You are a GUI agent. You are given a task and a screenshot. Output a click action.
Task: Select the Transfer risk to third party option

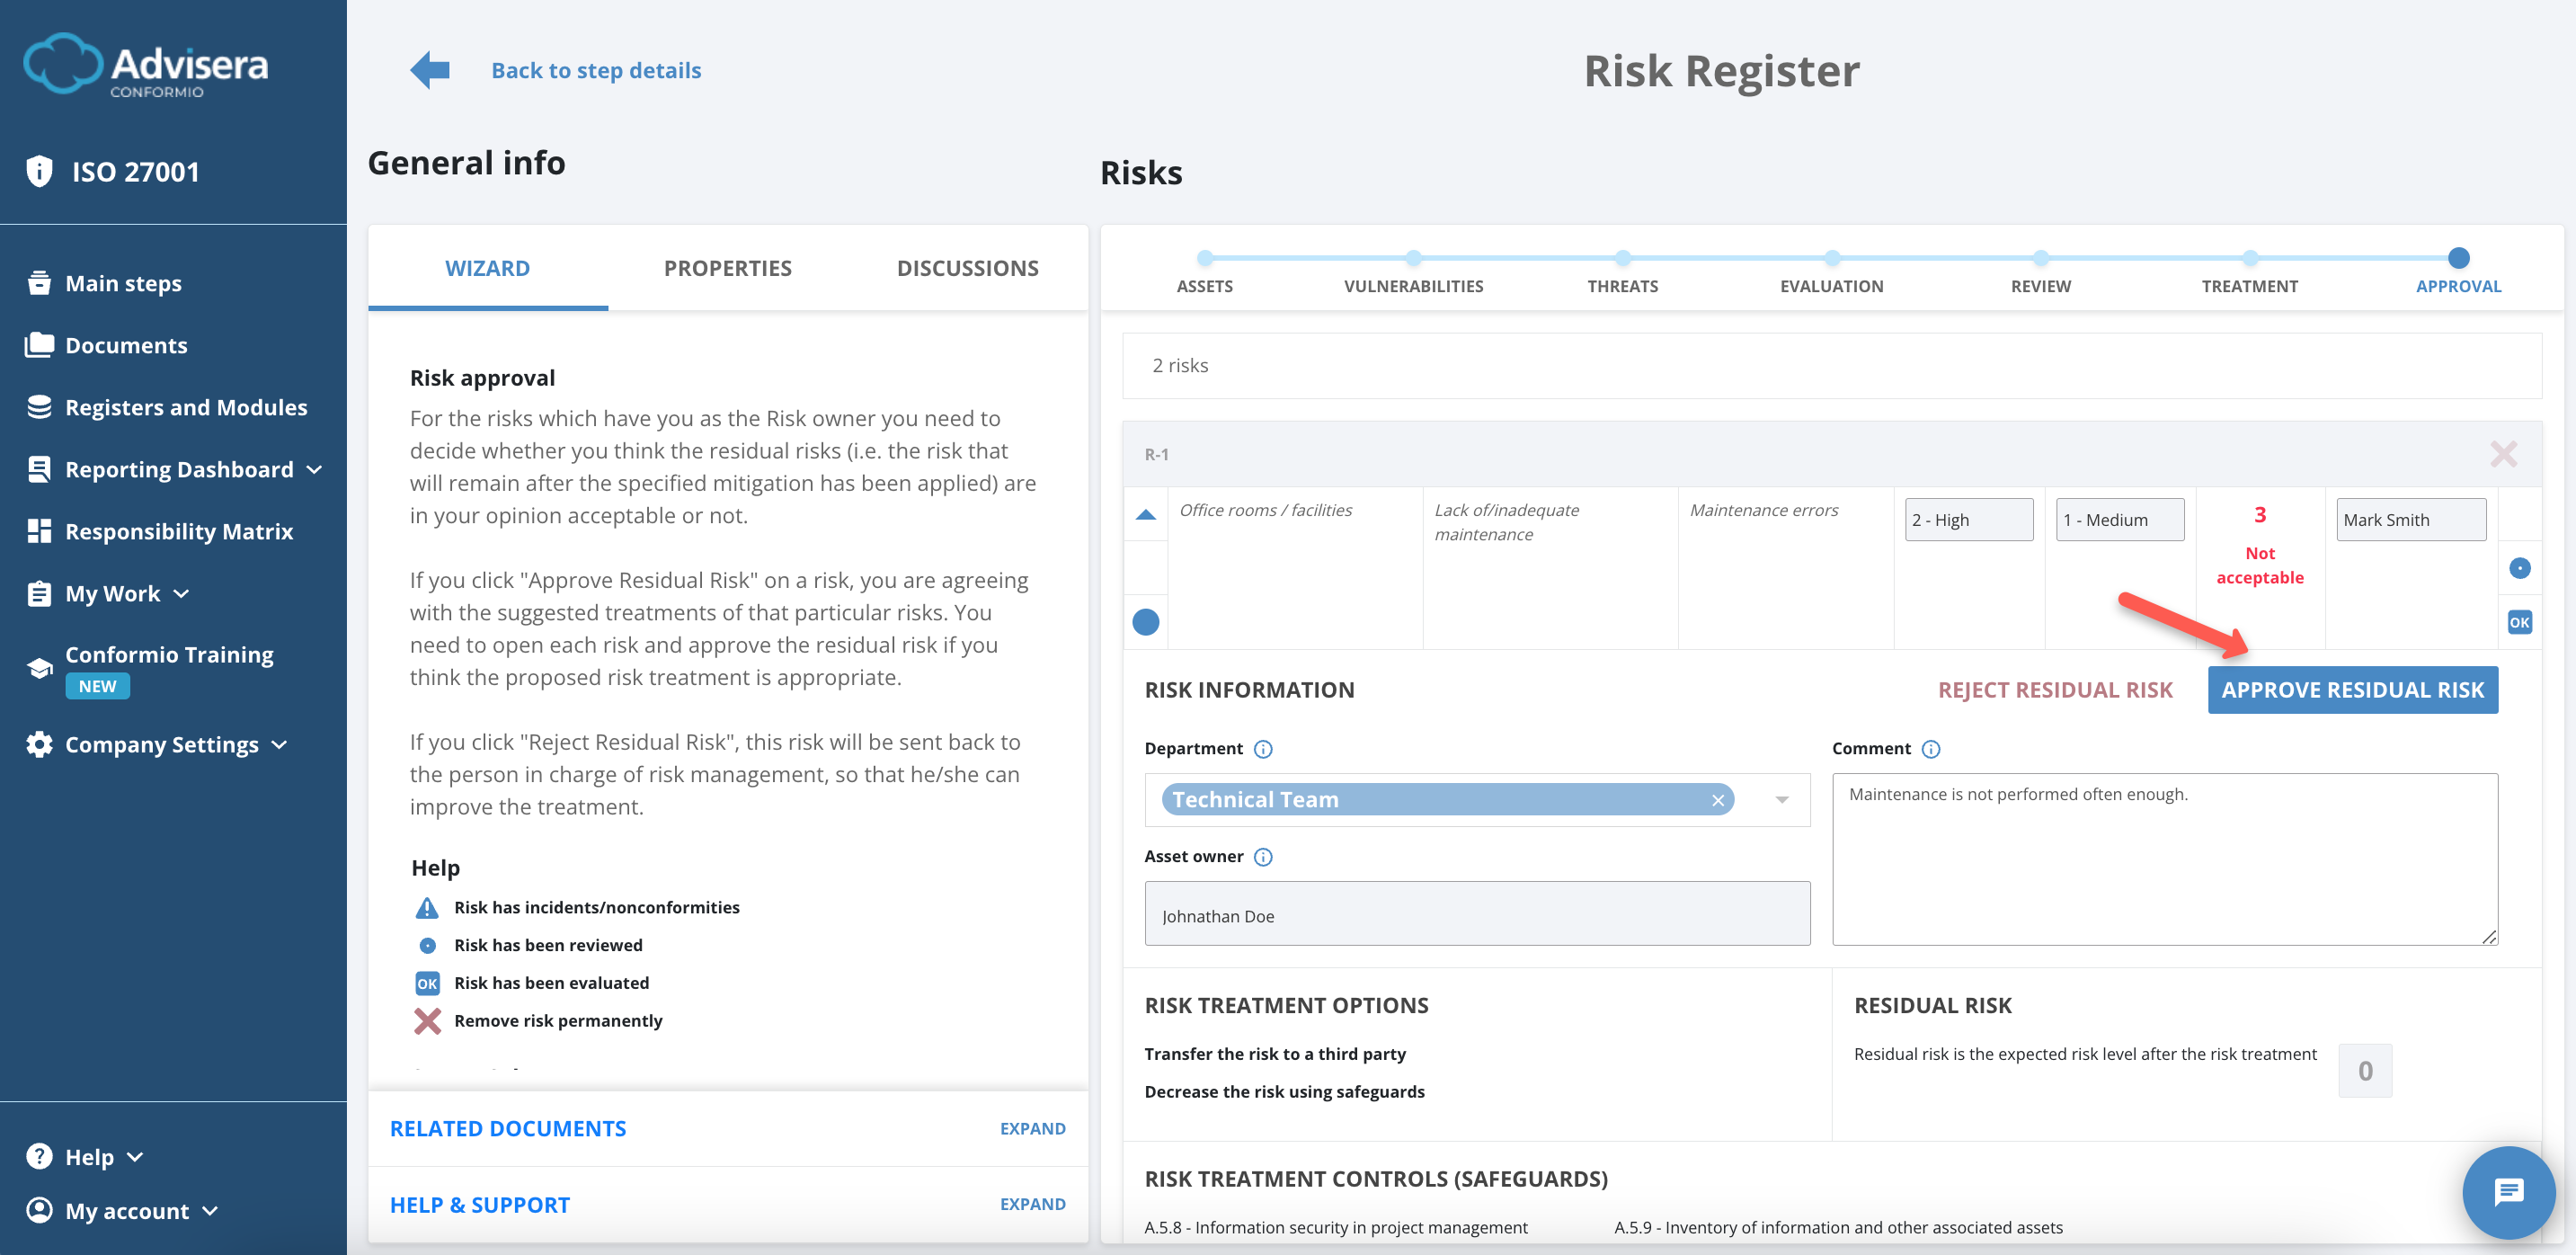coord(1275,1053)
